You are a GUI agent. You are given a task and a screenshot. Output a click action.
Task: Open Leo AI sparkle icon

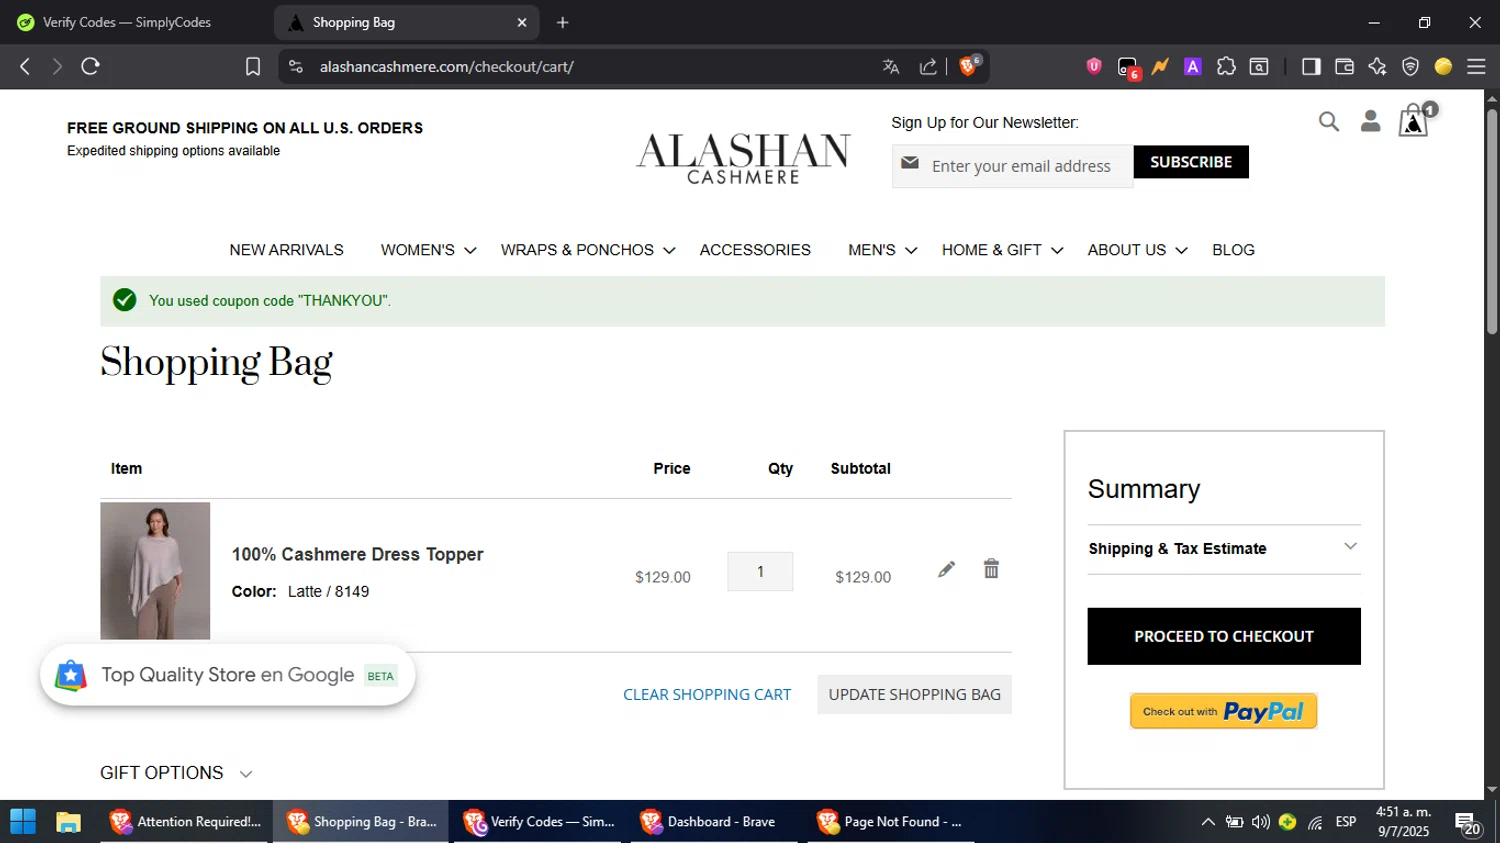point(1377,66)
